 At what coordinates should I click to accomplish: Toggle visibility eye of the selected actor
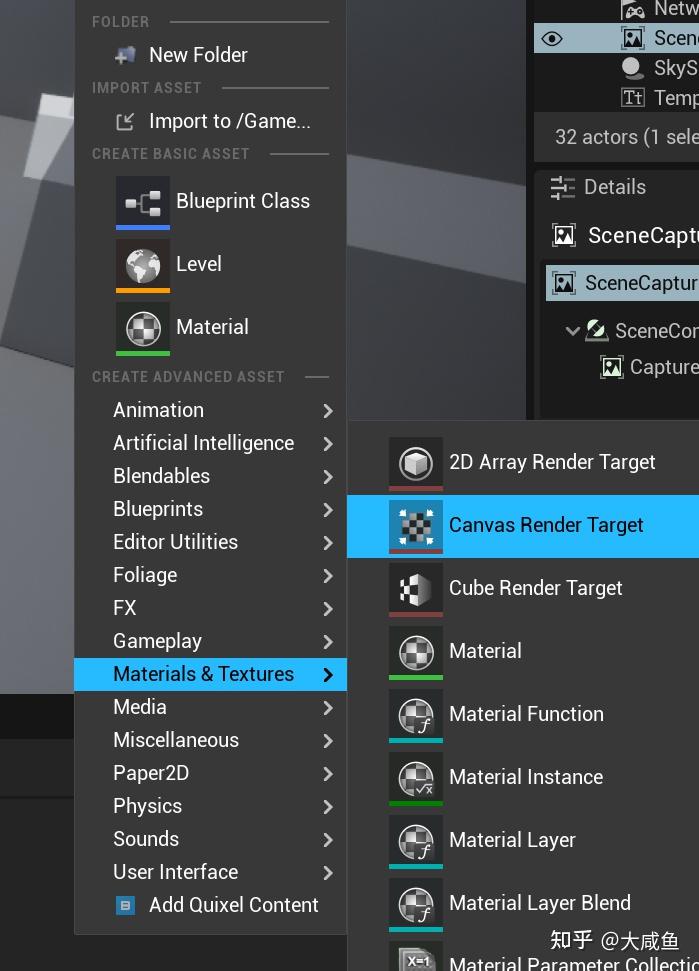click(551, 39)
